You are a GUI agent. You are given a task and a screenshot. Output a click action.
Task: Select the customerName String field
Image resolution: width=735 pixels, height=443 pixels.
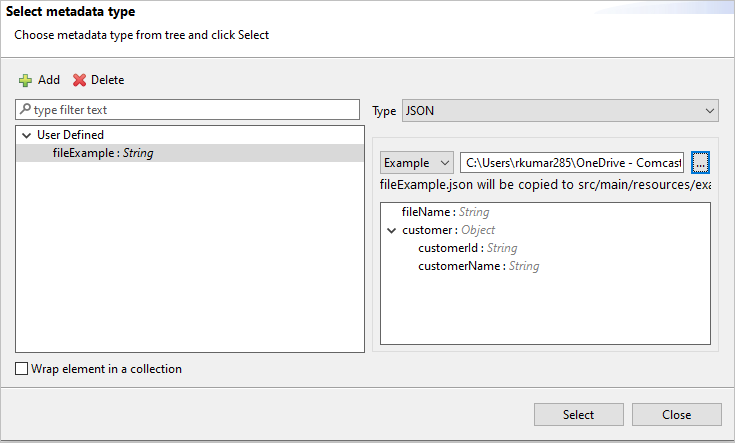(478, 266)
